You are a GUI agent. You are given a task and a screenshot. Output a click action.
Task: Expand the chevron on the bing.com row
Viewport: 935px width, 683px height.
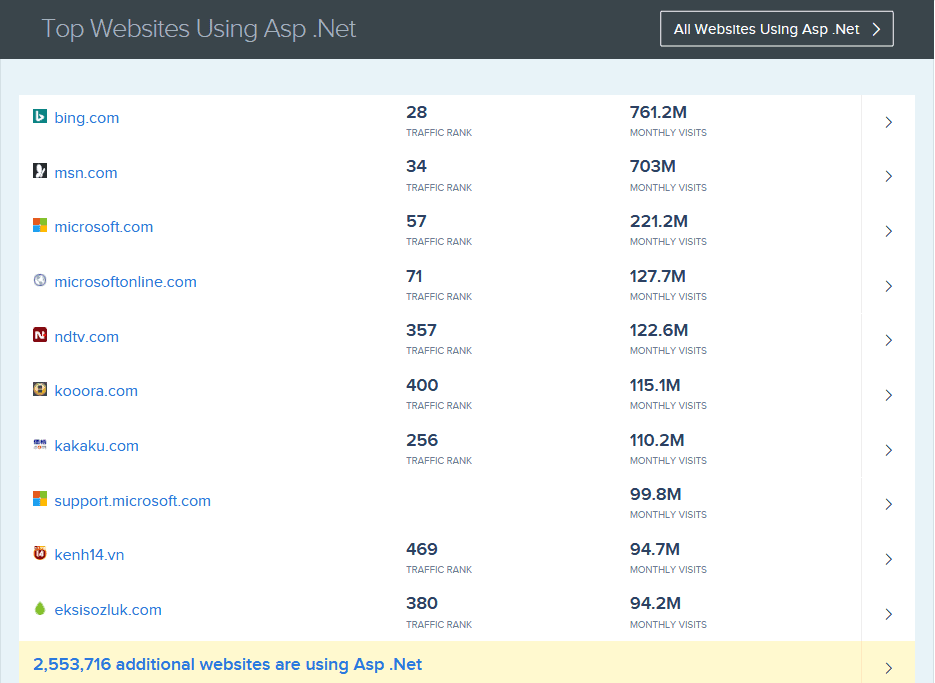click(888, 122)
